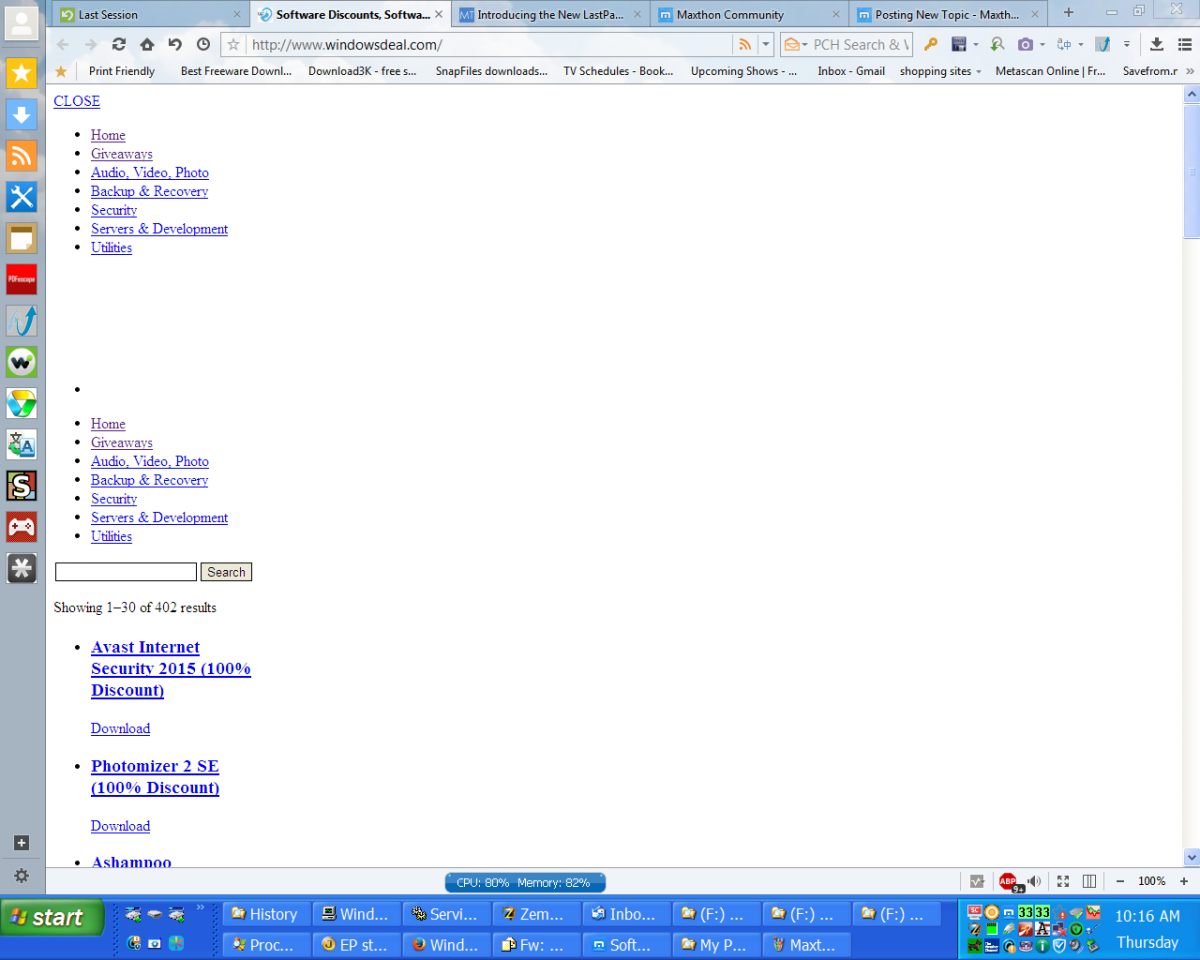This screenshot has height=960, width=1200.
Task: Click the CLOSE link on the page
Action: [x=77, y=101]
